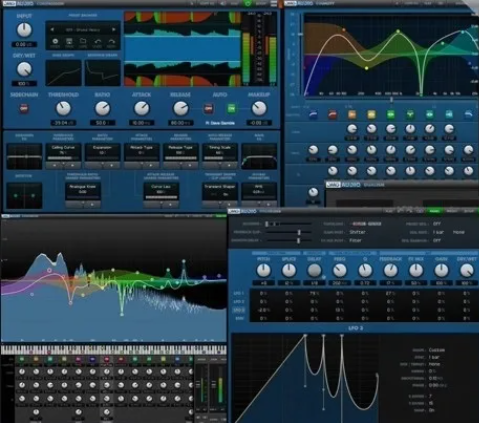
Task: Click the main EQ graph thumbnail in compressor
Action: pos(259,156)
